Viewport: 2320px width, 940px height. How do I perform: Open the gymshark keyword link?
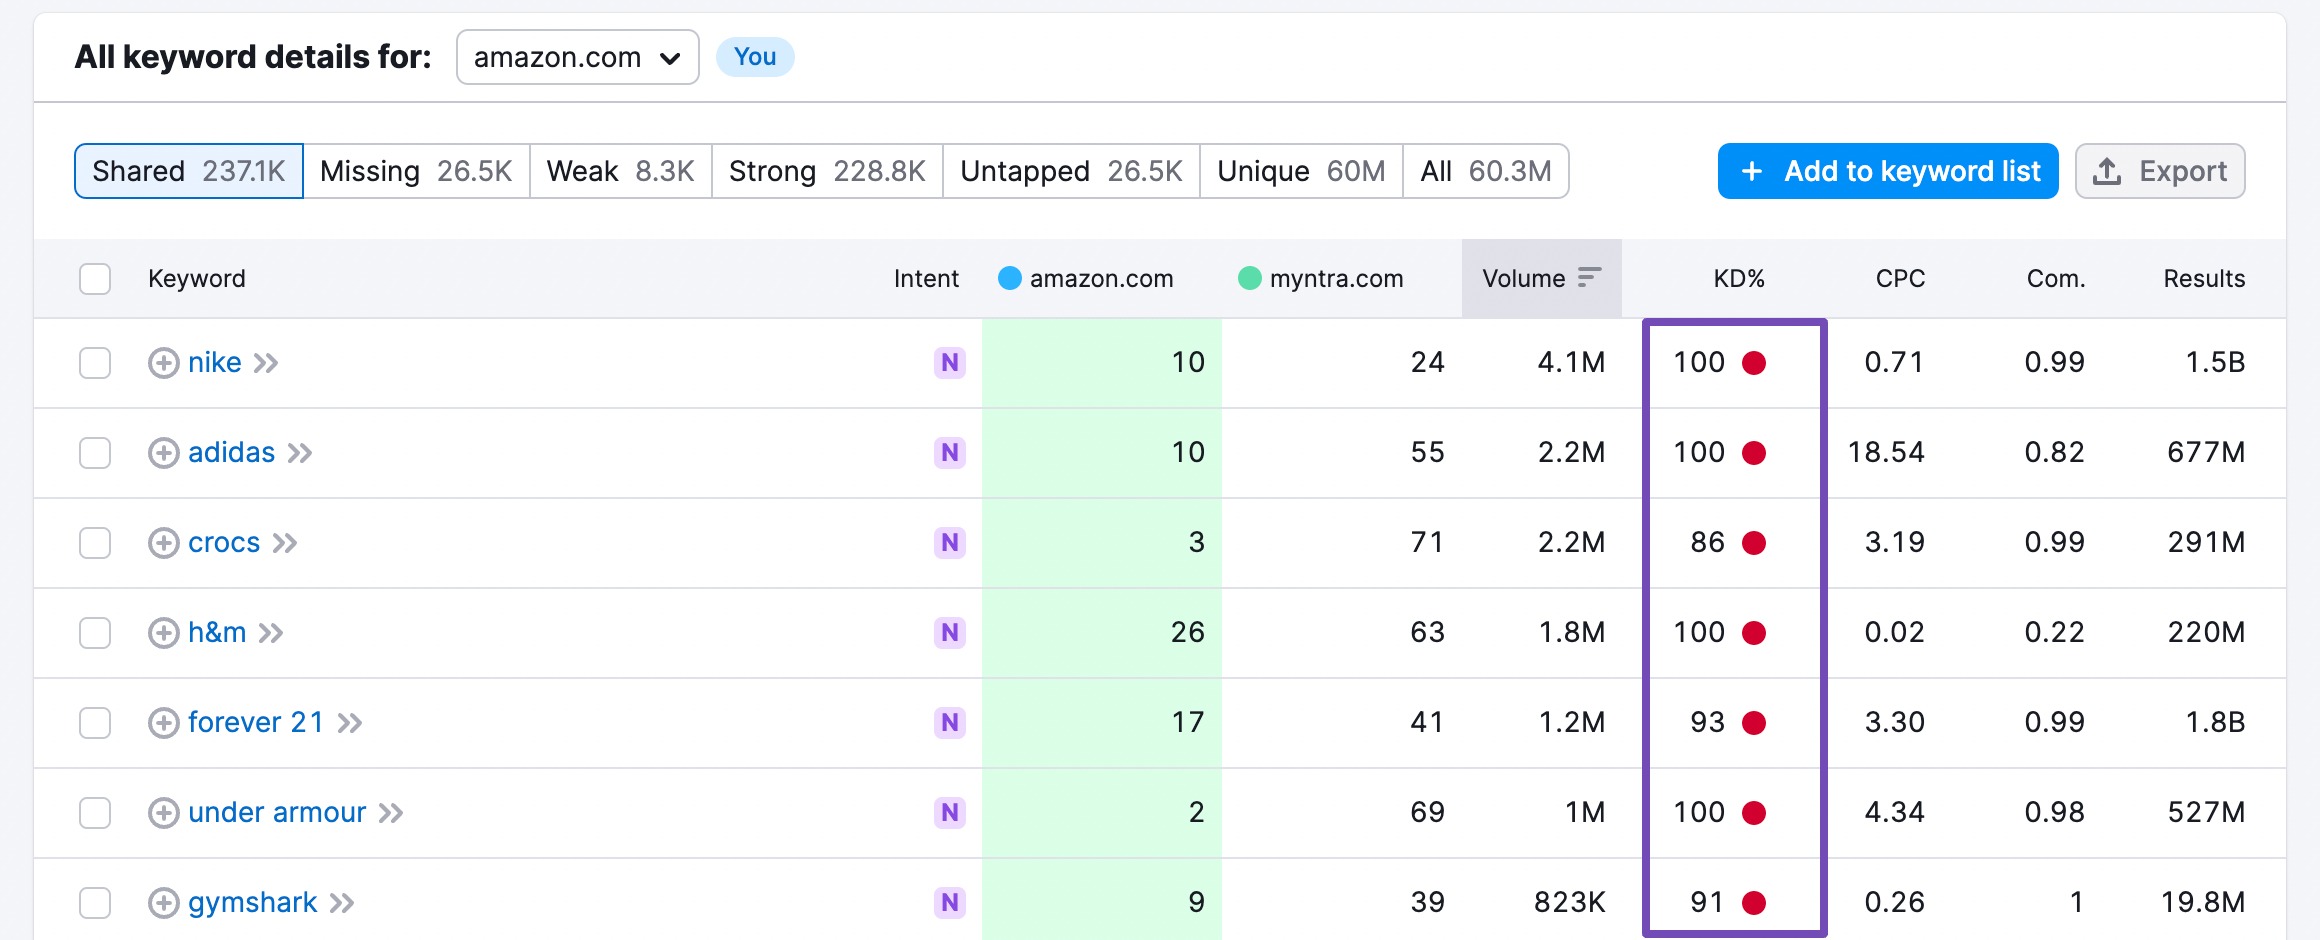252,903
